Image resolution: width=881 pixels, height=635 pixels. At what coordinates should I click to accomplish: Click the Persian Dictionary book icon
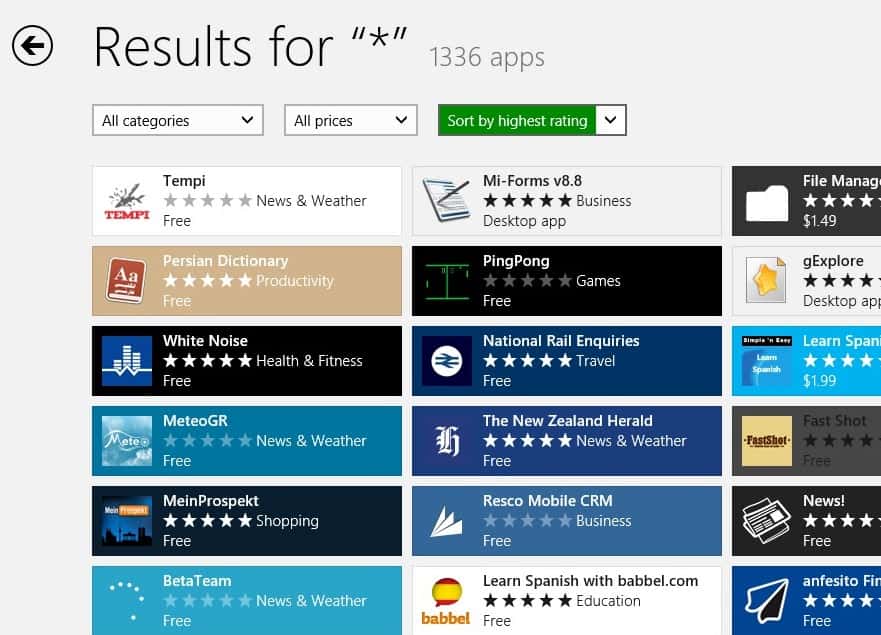click(127, 281)
